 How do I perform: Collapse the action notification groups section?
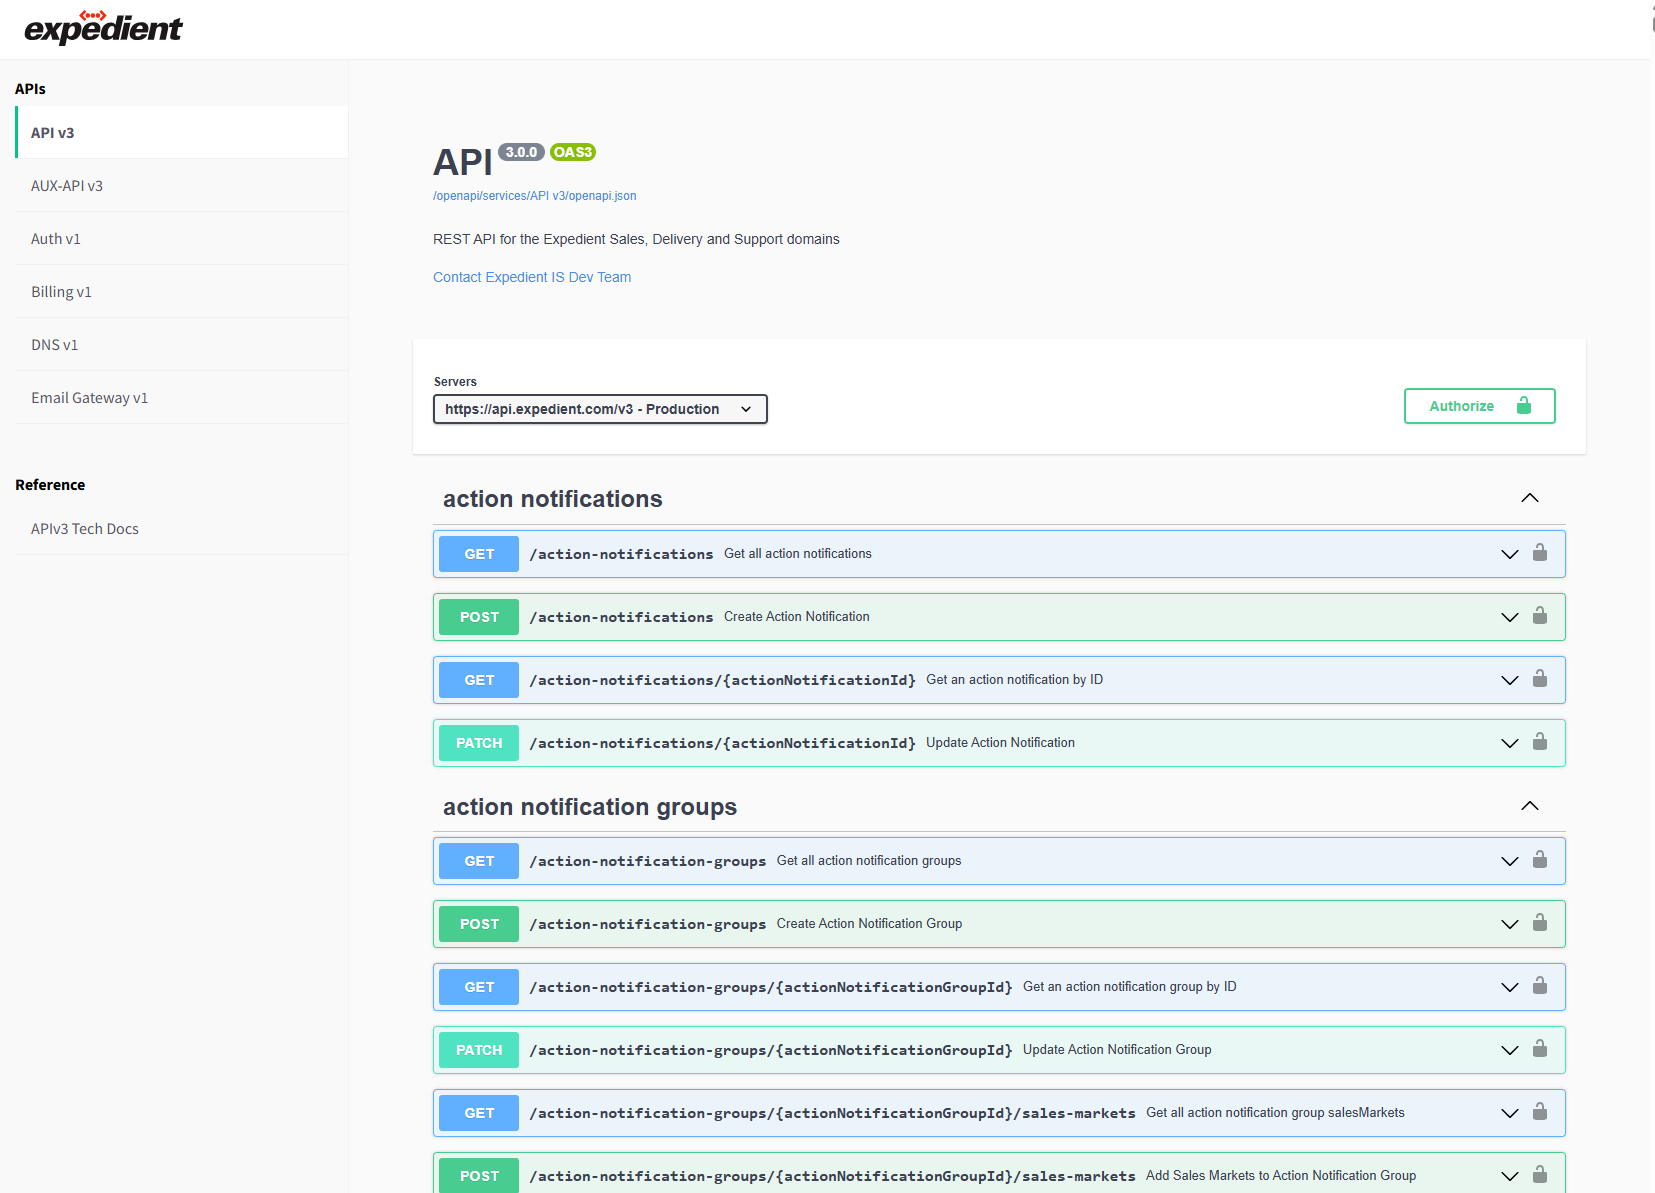click(1529, 805)
